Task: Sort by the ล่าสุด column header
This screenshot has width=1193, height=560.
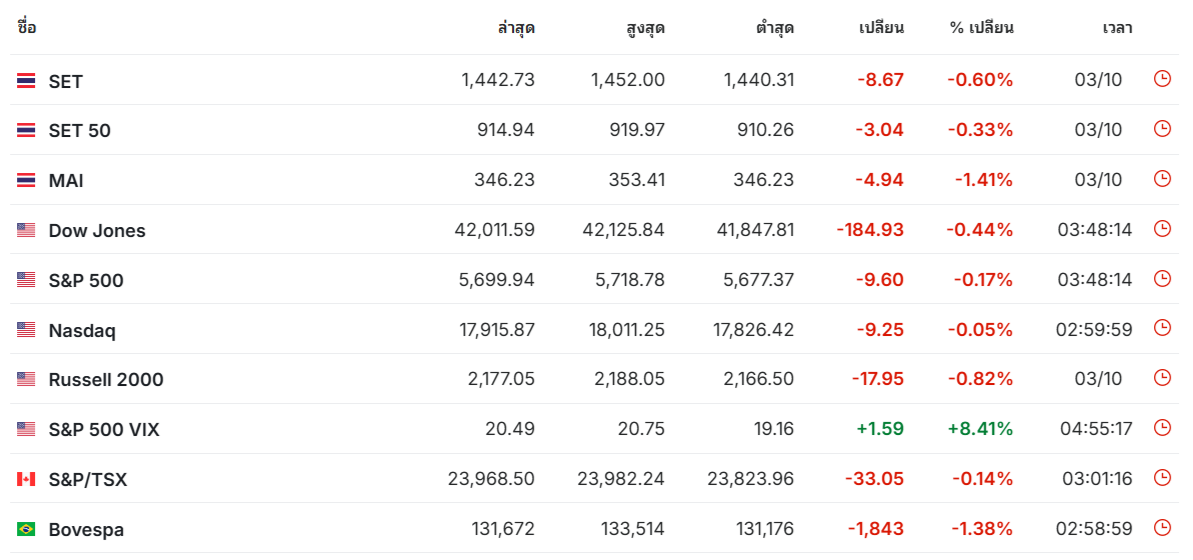Action: click(517, 28)
